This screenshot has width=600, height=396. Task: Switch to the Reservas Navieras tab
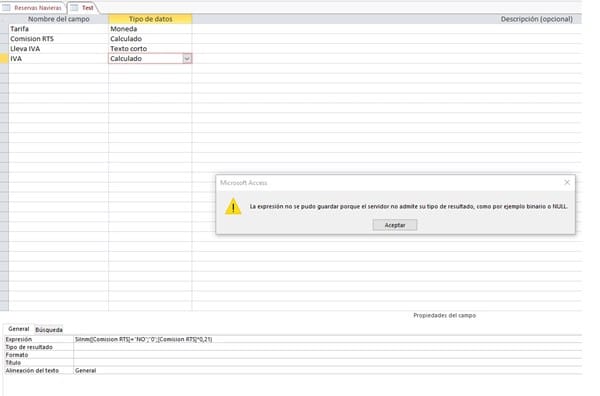(x=33, y=8)
